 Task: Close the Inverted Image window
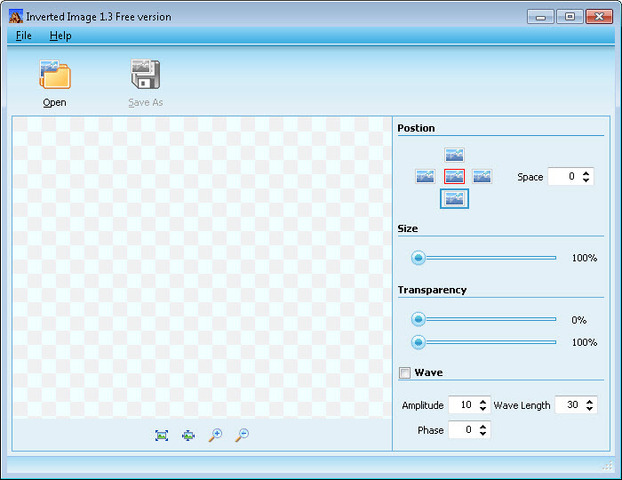point(599,17)
